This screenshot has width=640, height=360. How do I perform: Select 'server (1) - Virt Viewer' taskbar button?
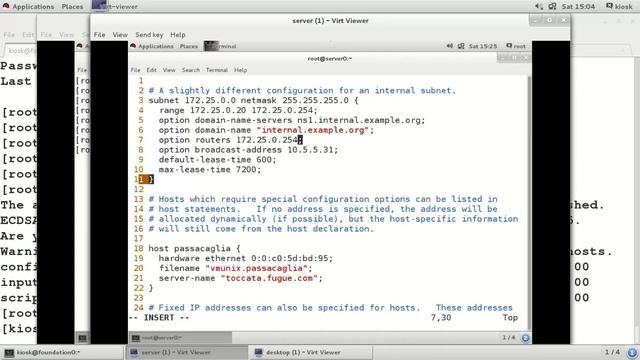187,352
